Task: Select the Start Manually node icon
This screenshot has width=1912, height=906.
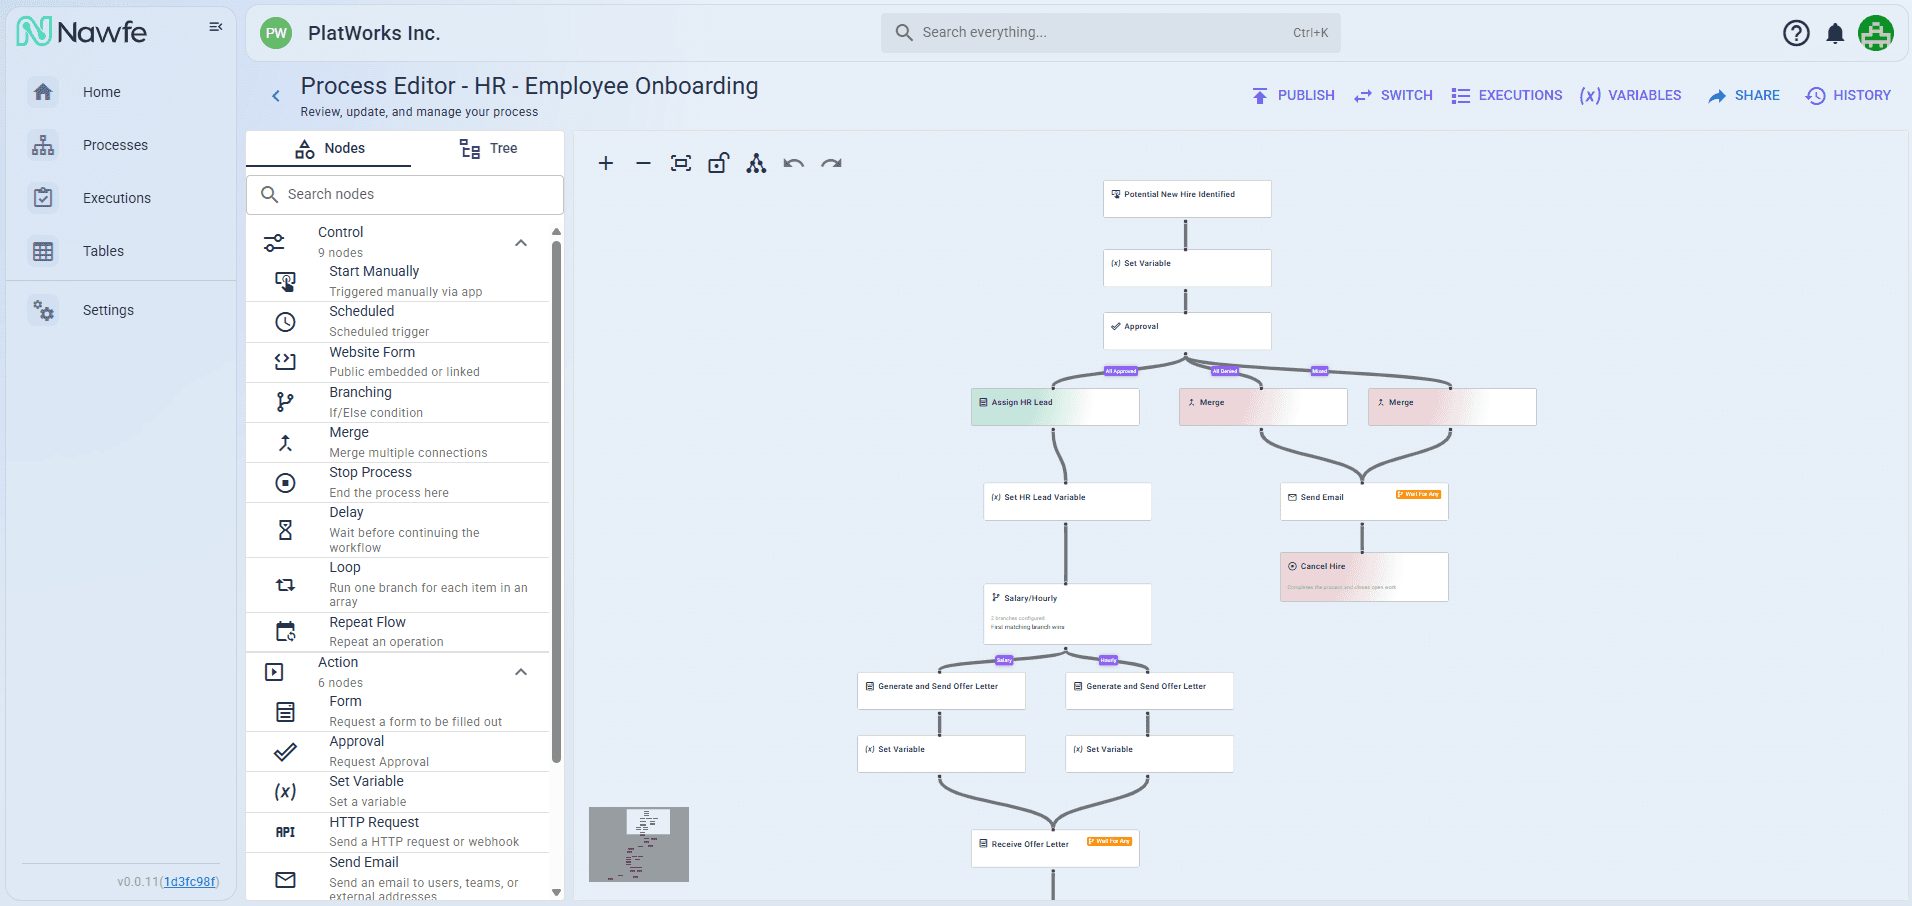Action: click(285, 282)
